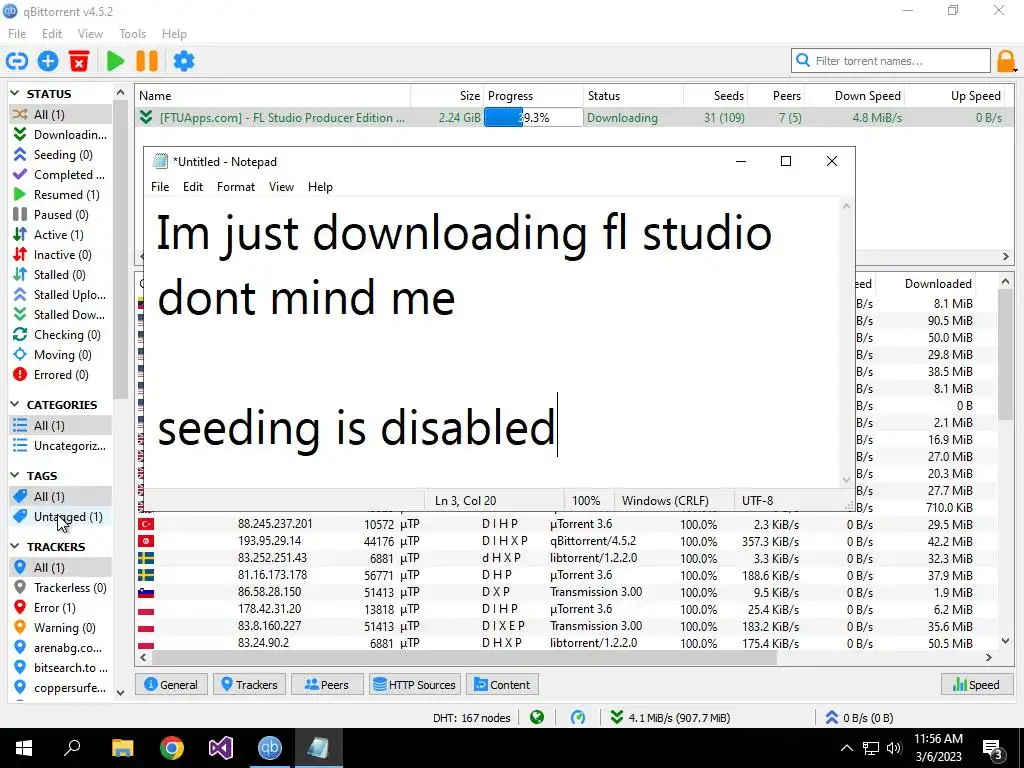Switch to the General tab

(x=171, y=685)
